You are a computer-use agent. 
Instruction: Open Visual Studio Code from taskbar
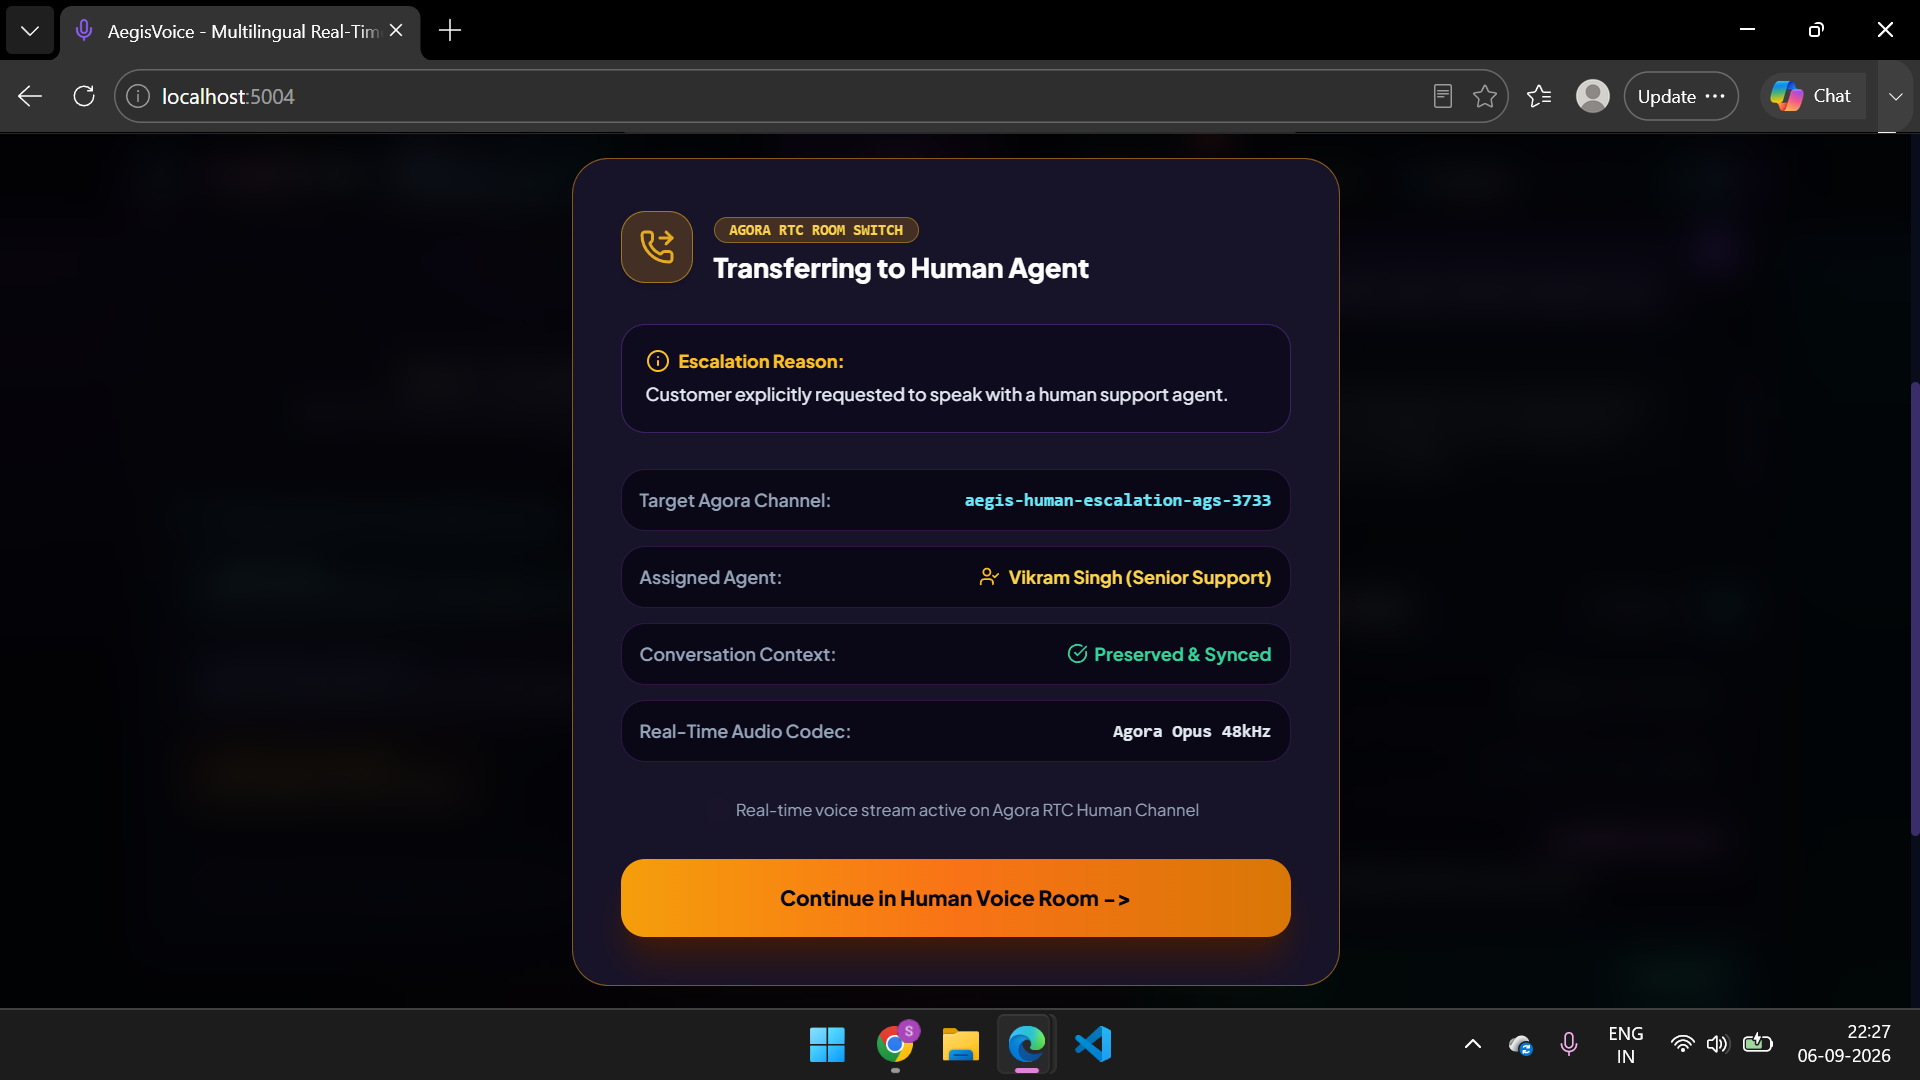pos(1093,1044)
